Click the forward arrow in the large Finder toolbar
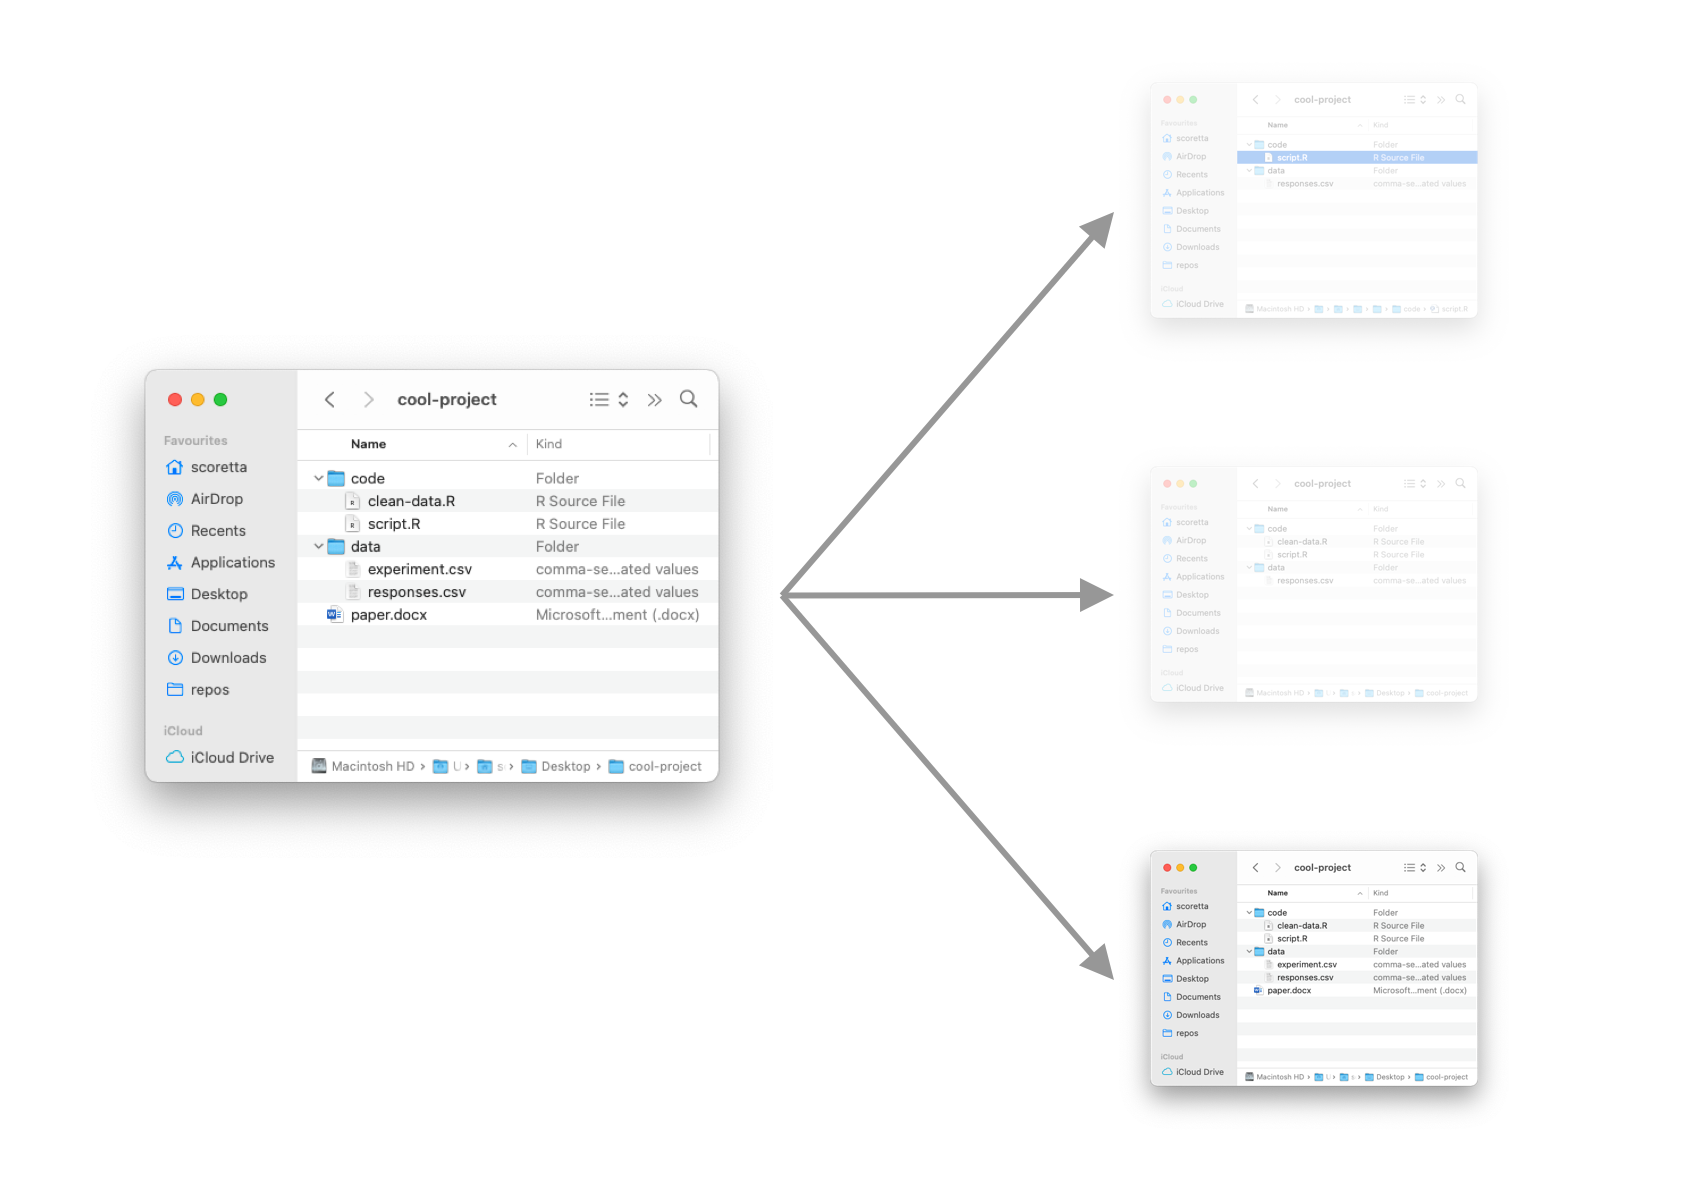Image resolution: width=1684 pixels, height=1191 pixels. click(x=368, y=400)
